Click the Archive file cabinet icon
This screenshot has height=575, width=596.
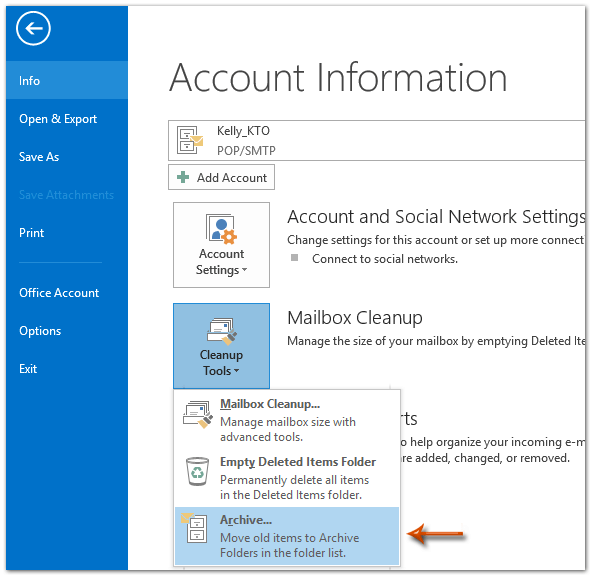195,528
